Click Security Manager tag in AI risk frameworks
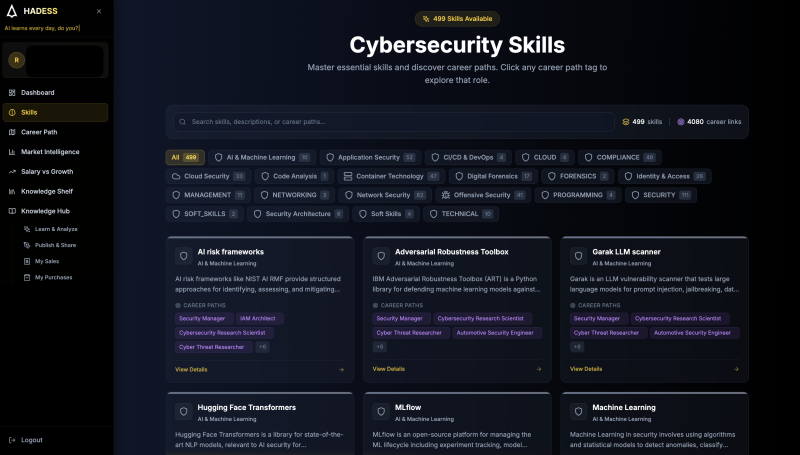The height and width of the screenshot is (455, 800). [x=202, y=319]
